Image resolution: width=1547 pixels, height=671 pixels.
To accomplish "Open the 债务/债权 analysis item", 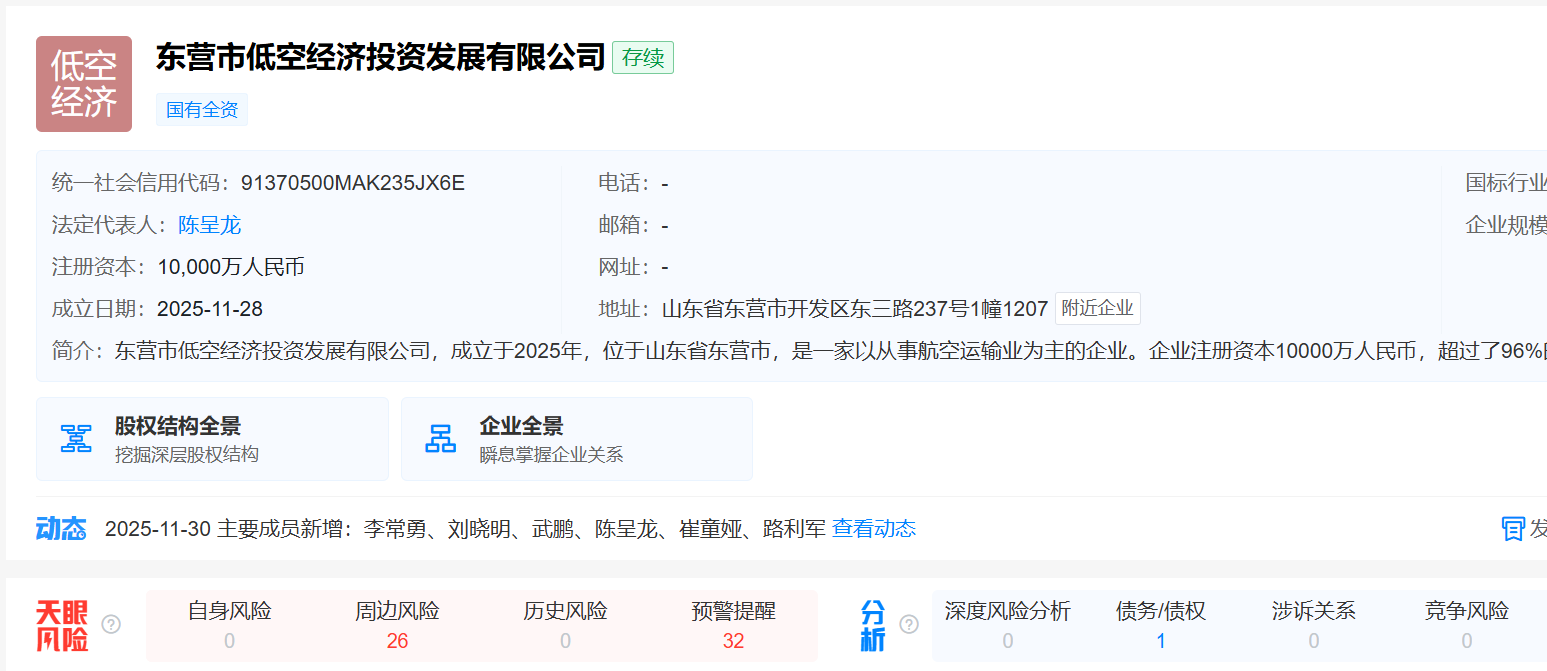I will [1160, 625].
